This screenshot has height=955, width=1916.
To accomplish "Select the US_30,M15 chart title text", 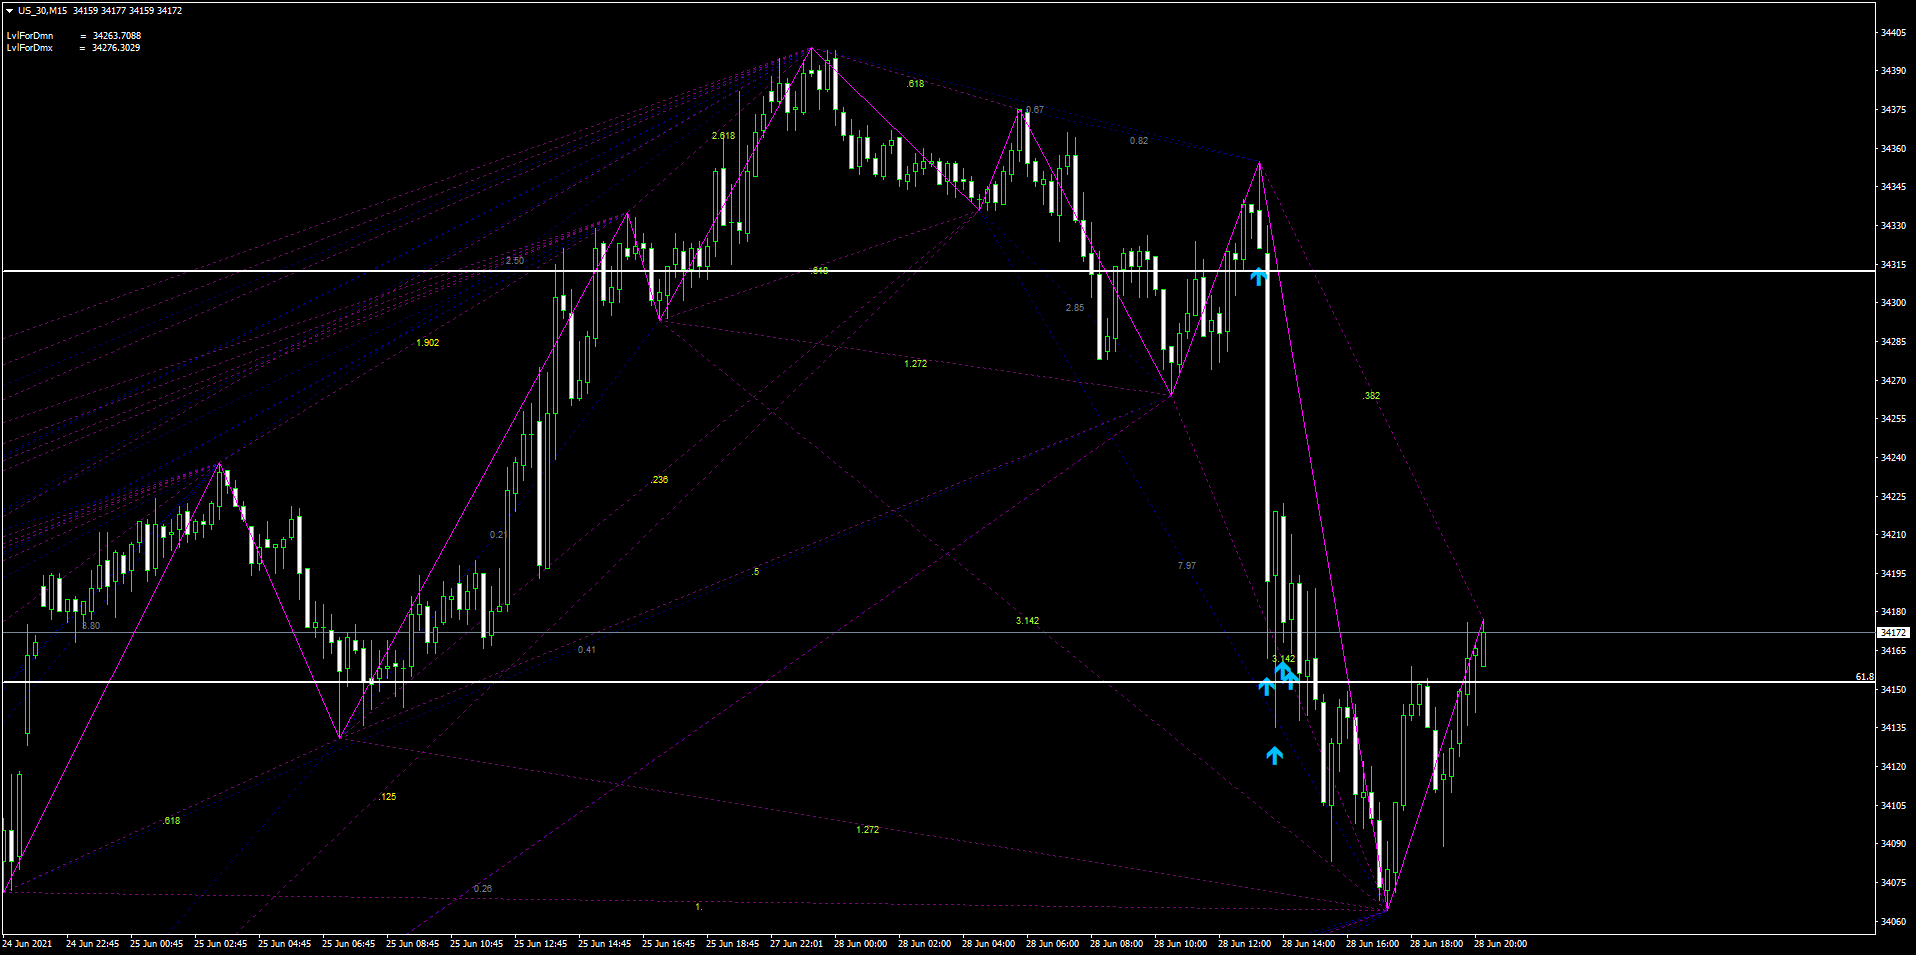I will [x=44, y=11].
